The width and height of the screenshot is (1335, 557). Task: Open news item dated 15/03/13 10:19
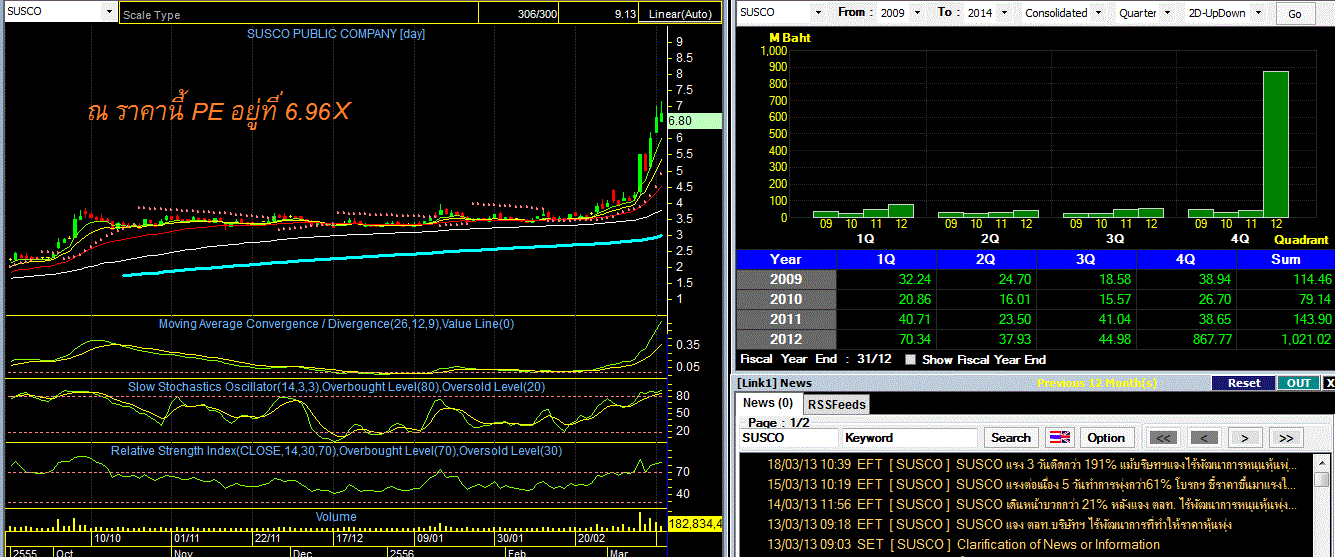click(x=1030, y=485)
